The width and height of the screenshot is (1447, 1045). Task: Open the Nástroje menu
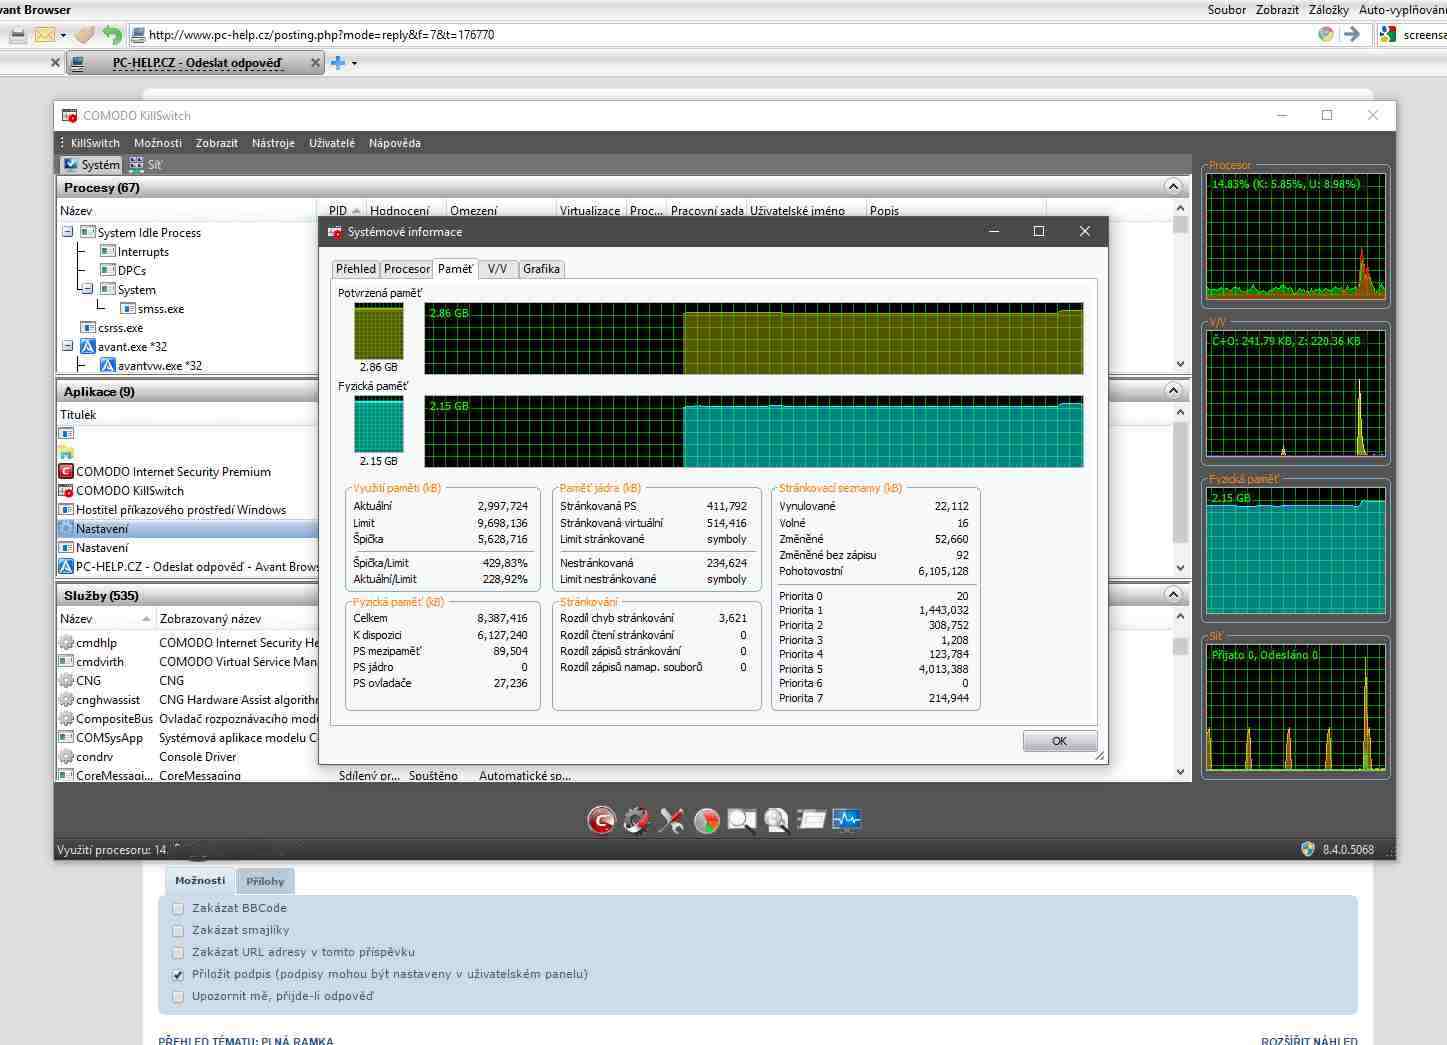[x=273, y=143]
